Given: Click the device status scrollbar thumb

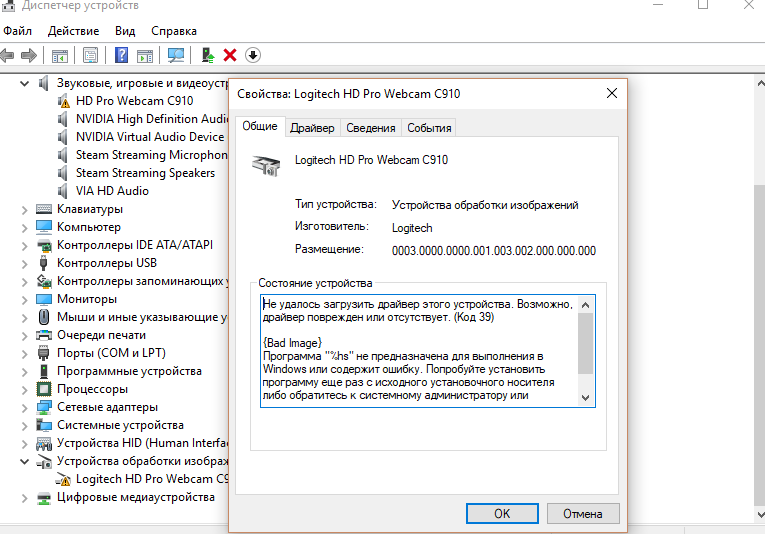Looking at the screenshot, I should point(585,344).
